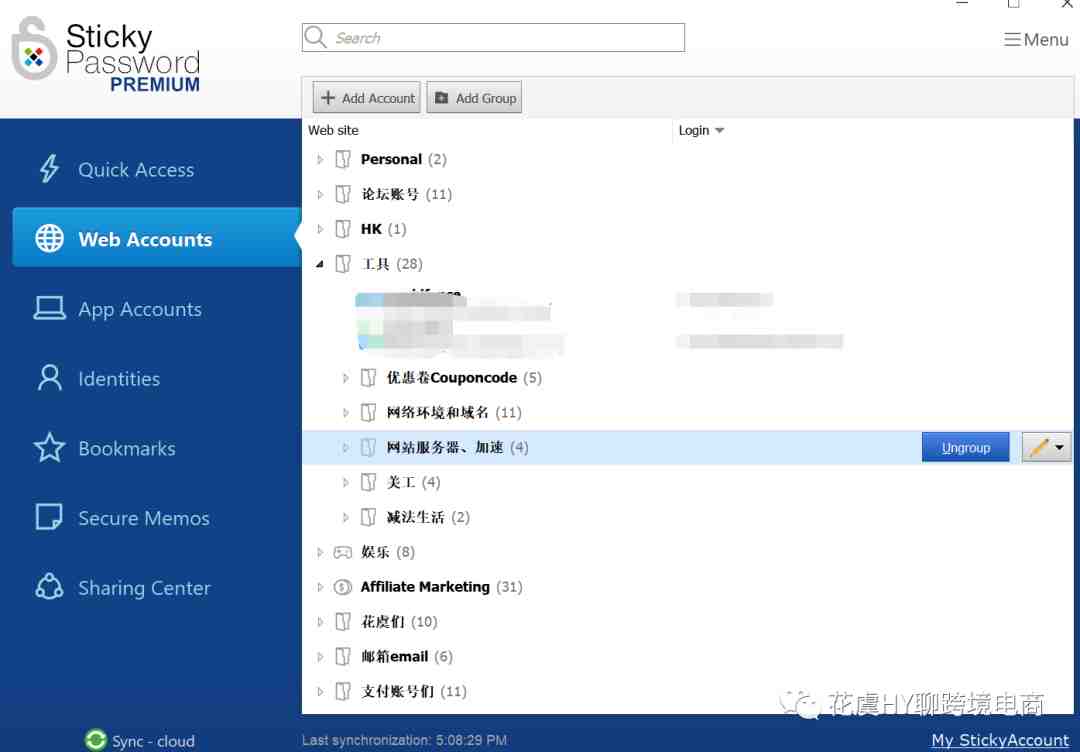Click the Ungroup button

click(965, 448)
